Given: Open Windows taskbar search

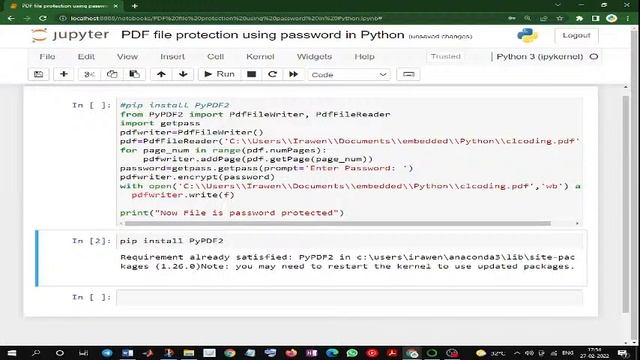Looking at the screenshot, I should coord(36,353).
